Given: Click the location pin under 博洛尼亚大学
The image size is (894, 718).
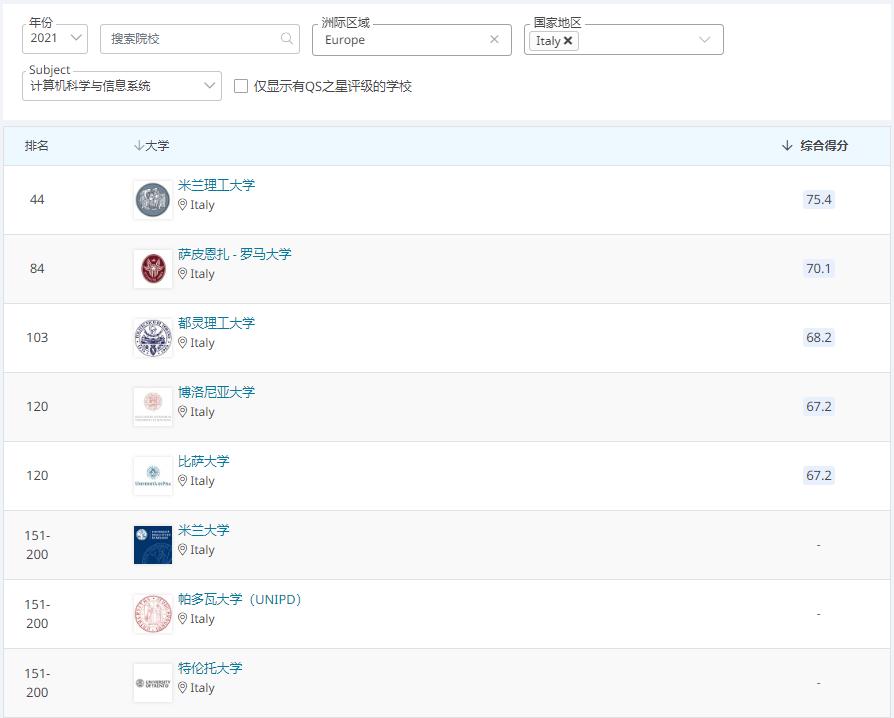Looking at the screenshot, I should 182,412.
